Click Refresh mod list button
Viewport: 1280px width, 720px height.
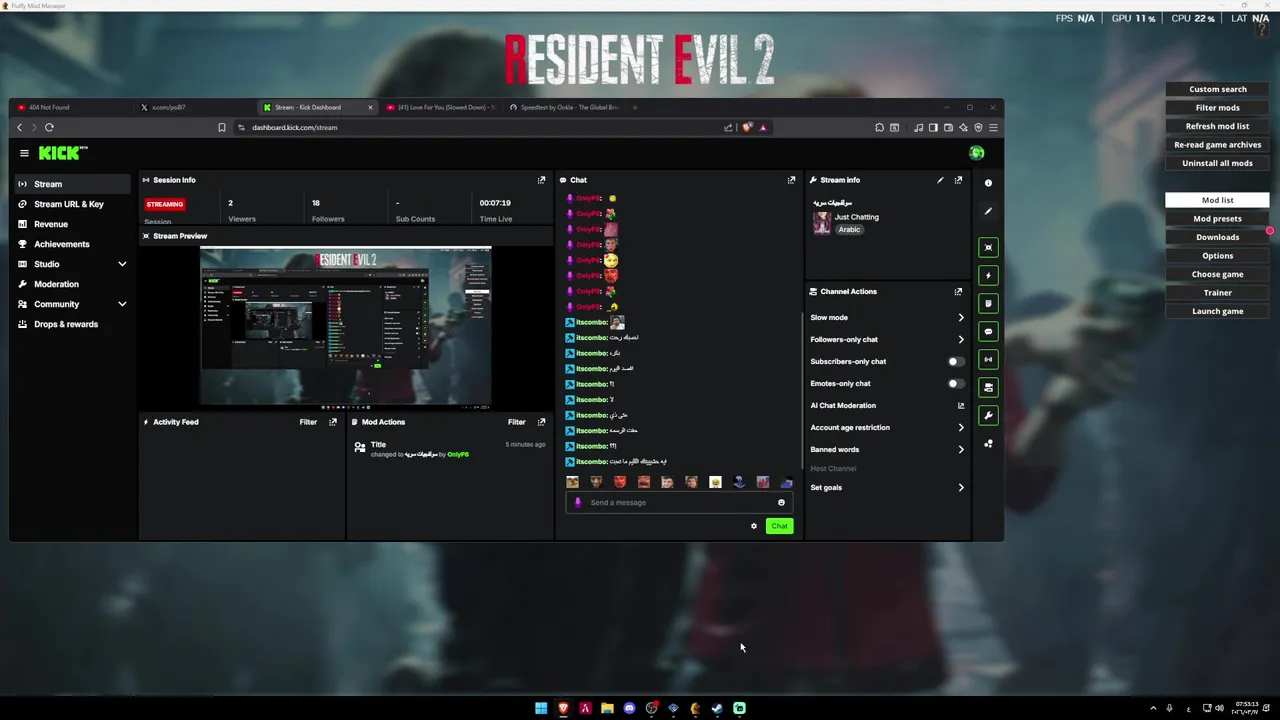pyautogui.click(x=1217, y=126)
